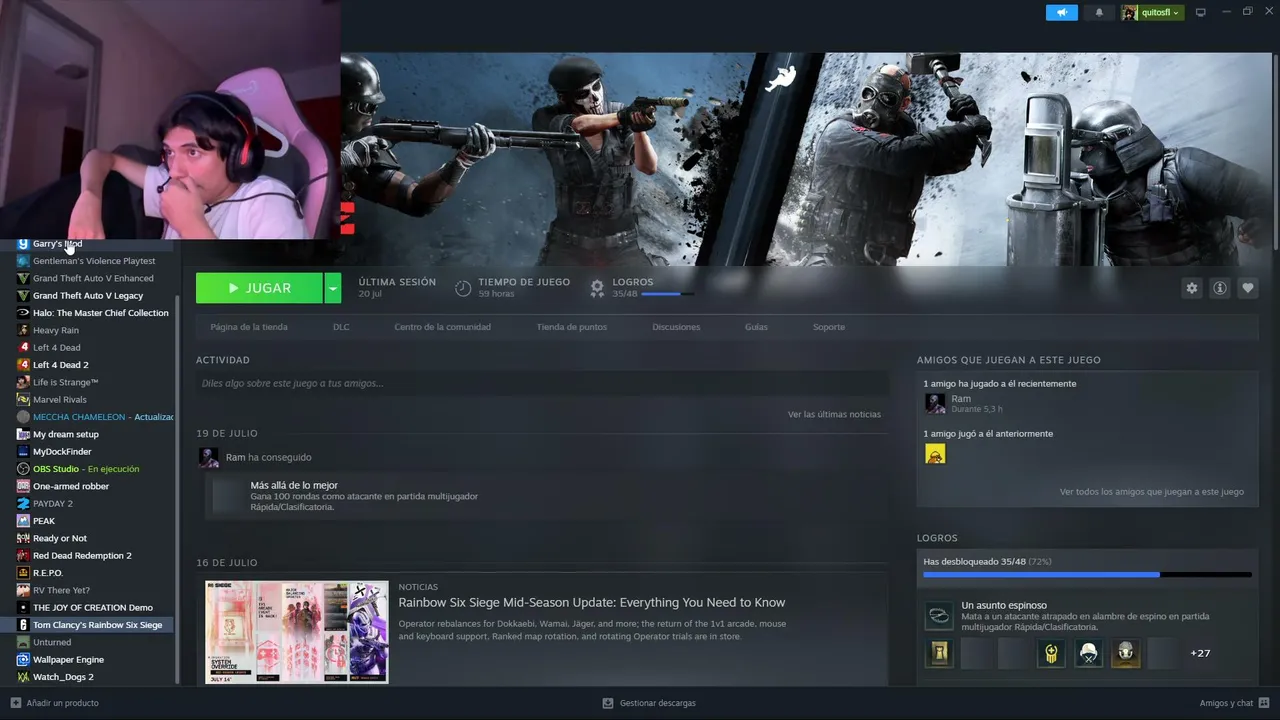
Task: Click Ram's avatar in activity feed
Action: [x=208, y=457]
